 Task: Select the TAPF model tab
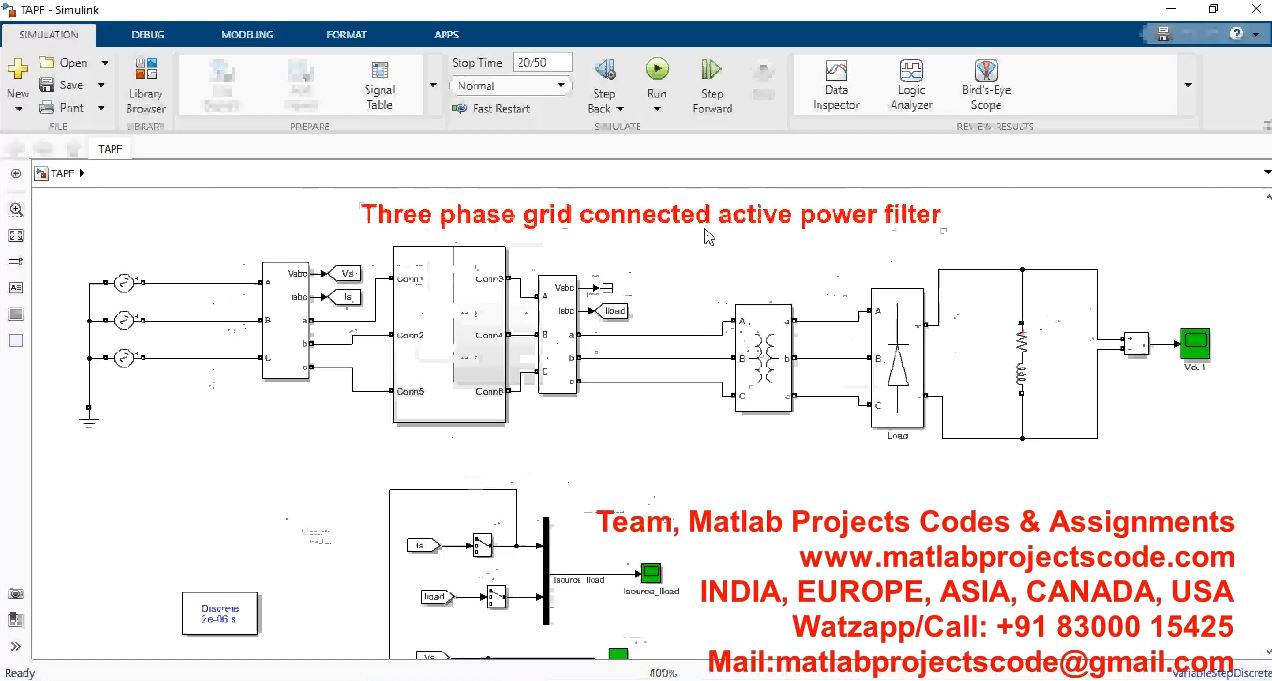point(110,149)
